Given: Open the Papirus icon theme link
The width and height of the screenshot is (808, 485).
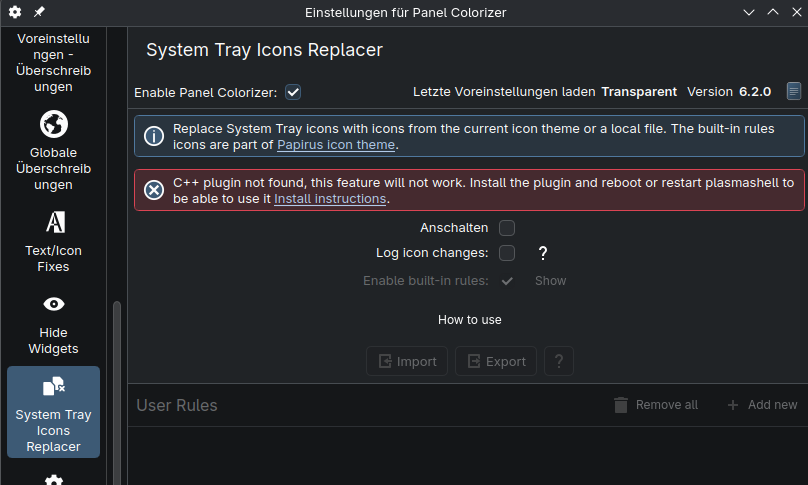Looking at the screenshot, I should click(x=336, y=145).
